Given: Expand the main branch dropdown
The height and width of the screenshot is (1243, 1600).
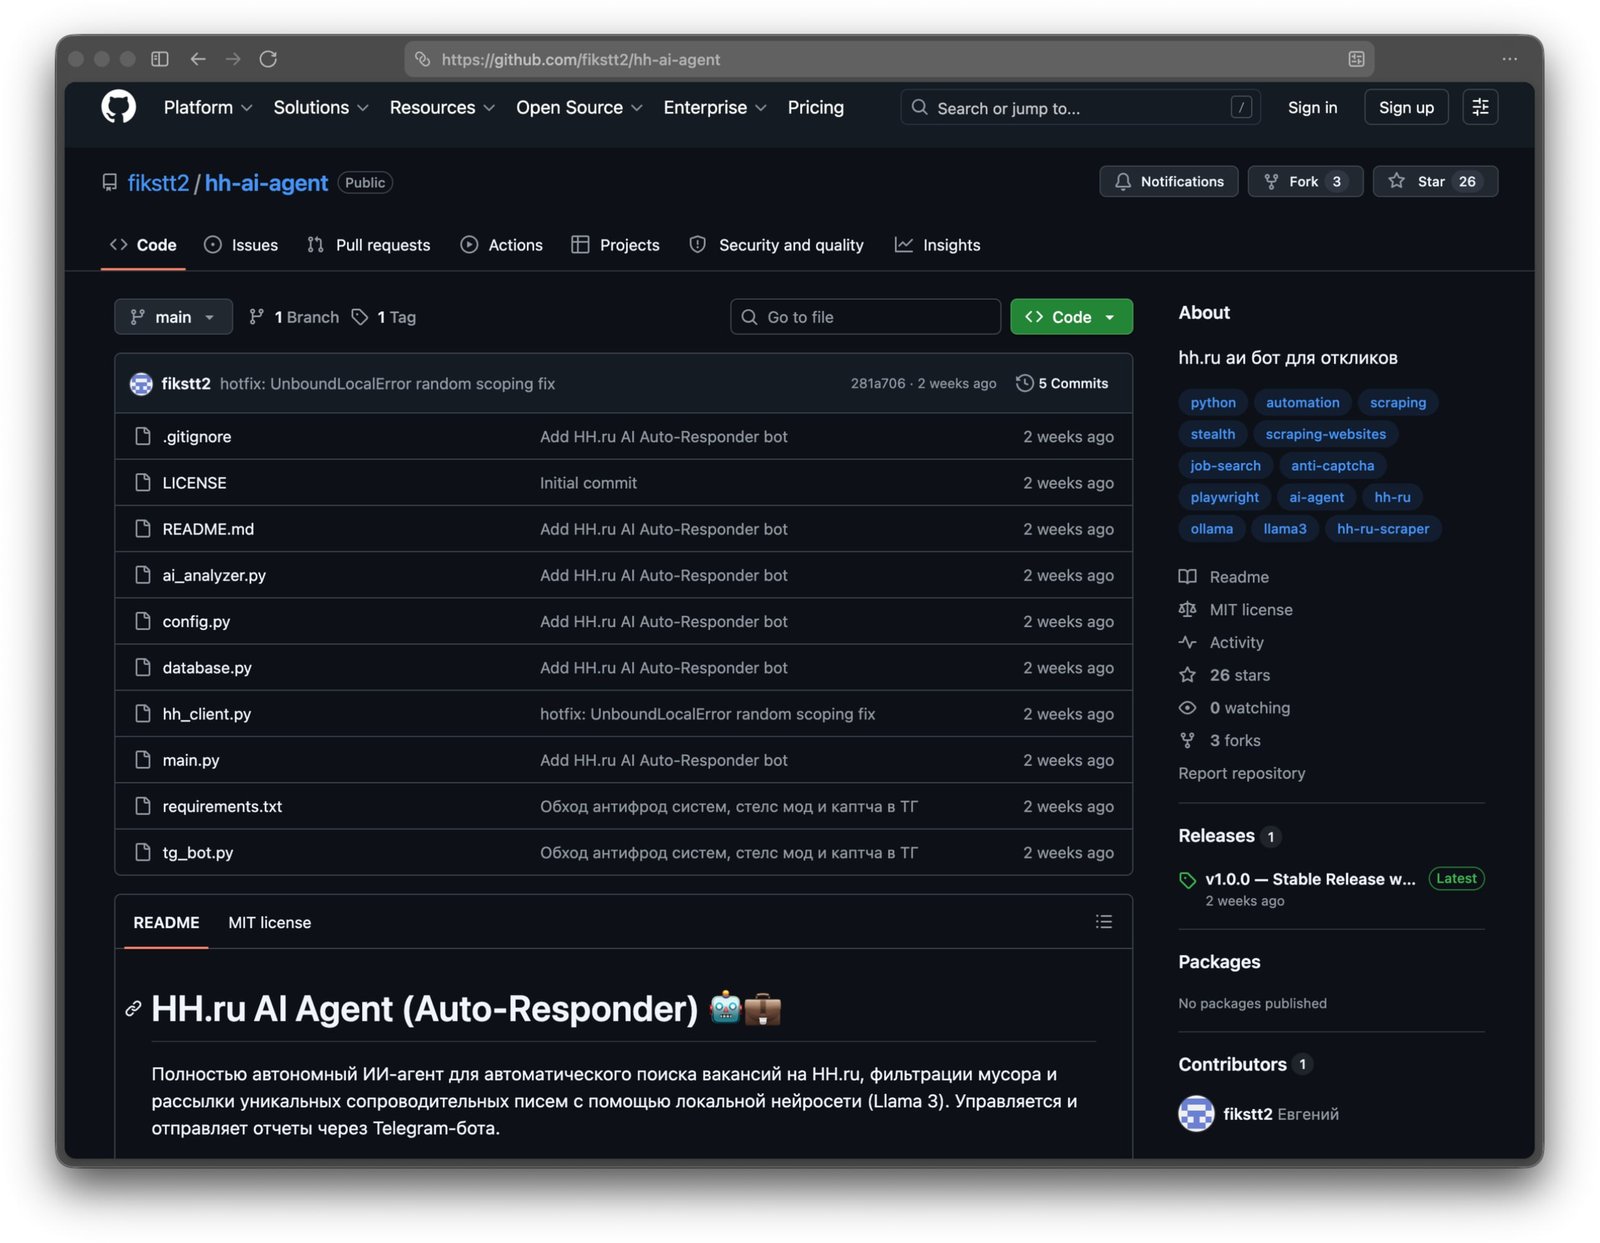Looking at the screenshot, I should pos(173,317).
